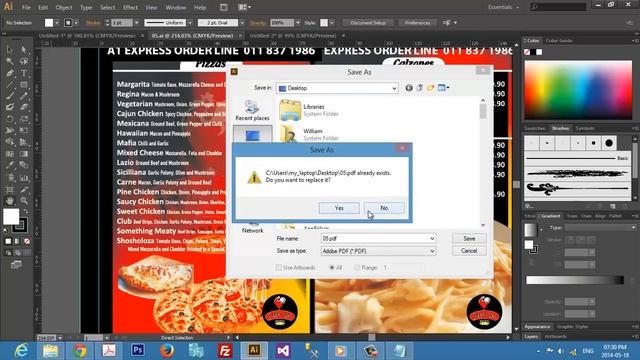Click Create New Folder icon in Save As
The image size is (640, 360).
pos(431,88)
